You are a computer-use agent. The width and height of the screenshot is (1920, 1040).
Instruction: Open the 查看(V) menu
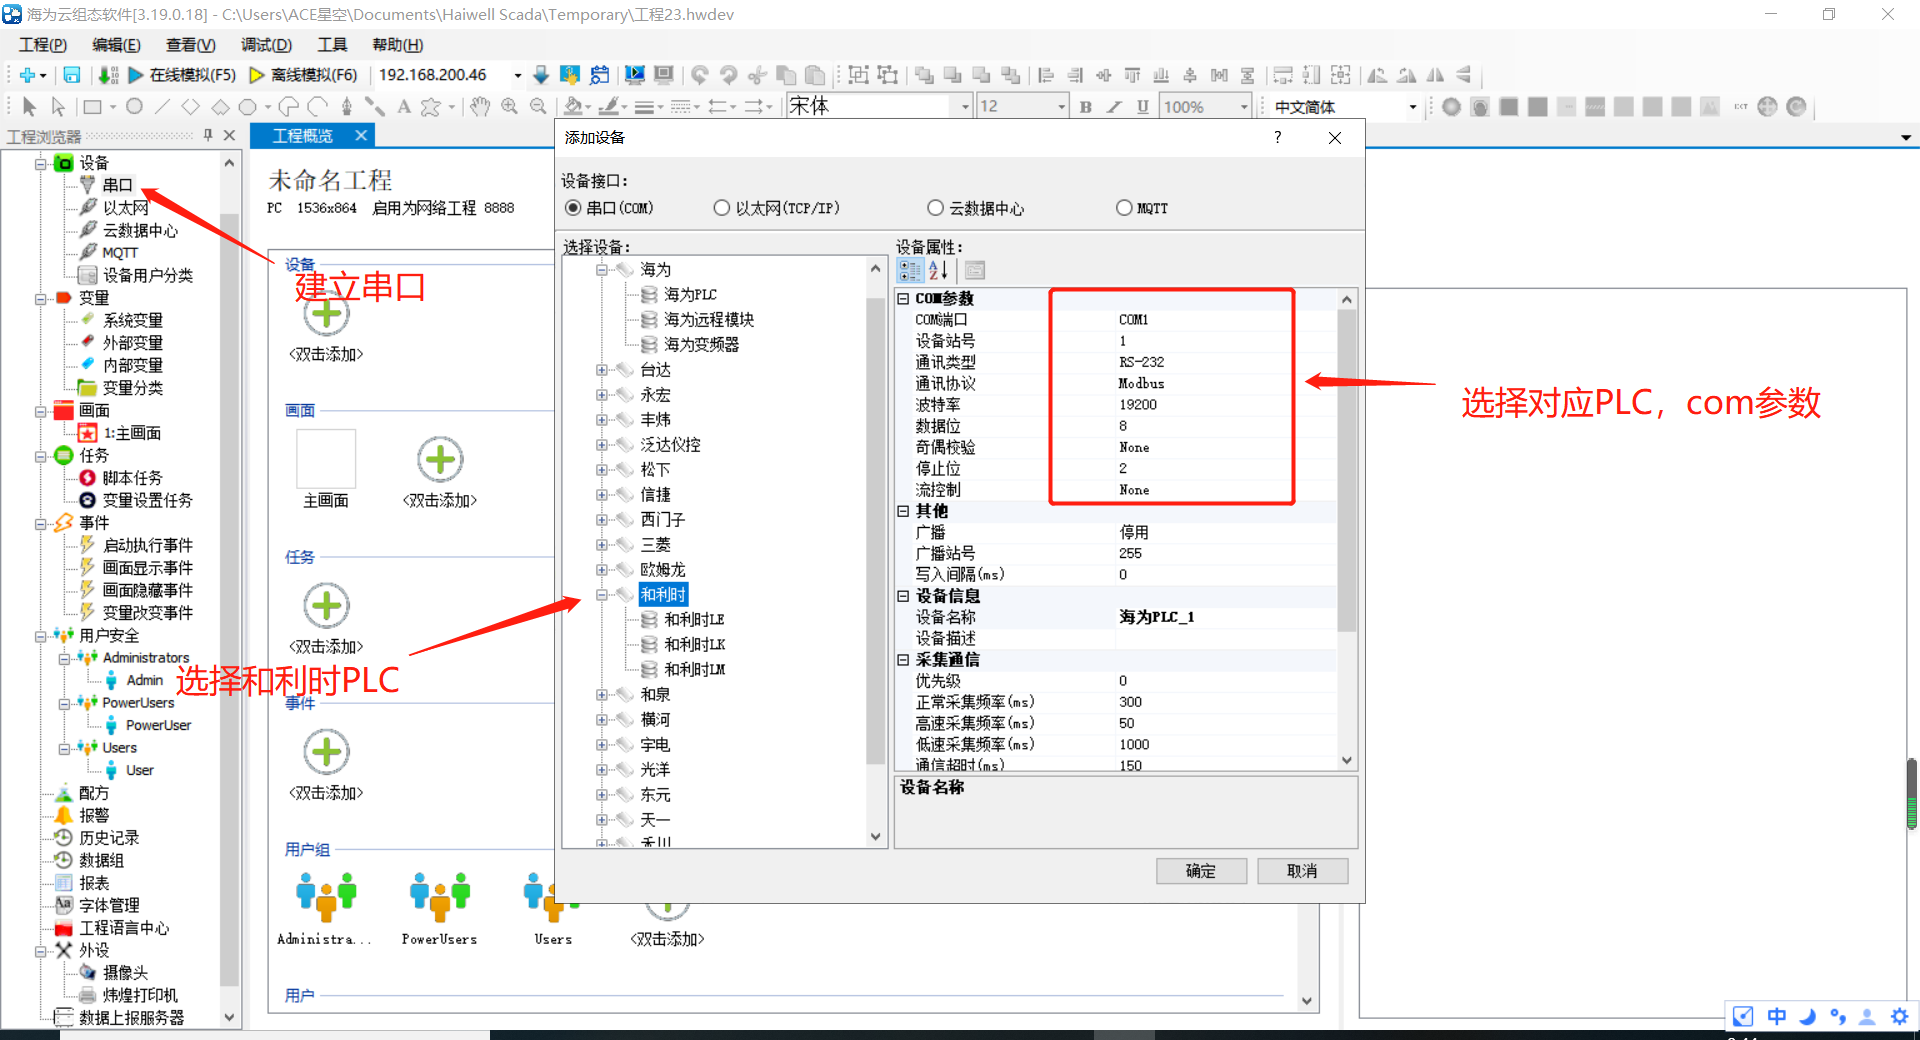click(190, 45)
